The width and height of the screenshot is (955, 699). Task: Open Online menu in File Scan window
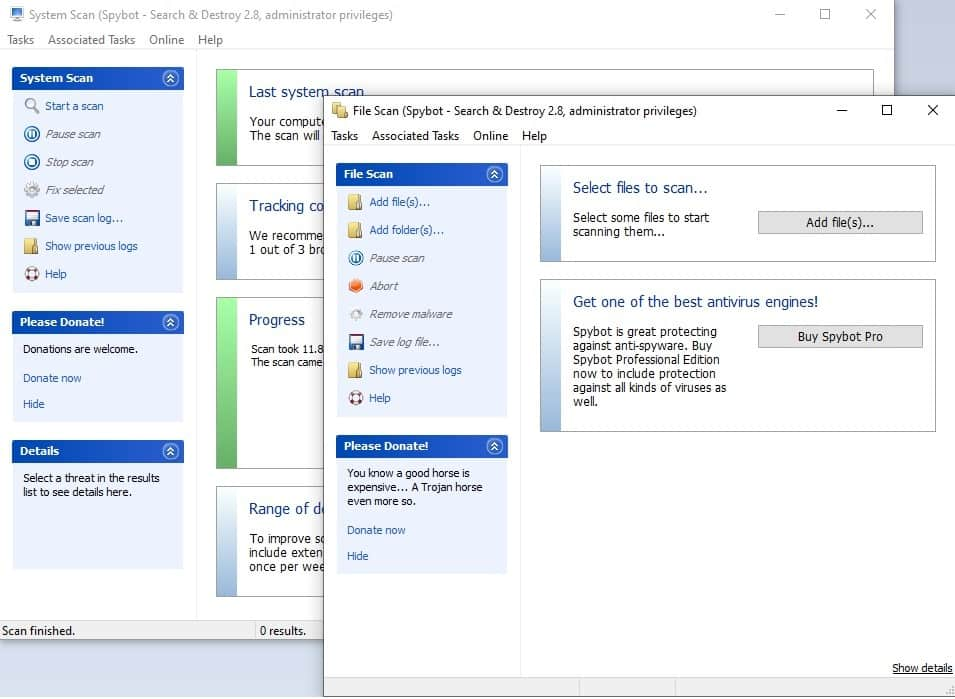[490, 136]
